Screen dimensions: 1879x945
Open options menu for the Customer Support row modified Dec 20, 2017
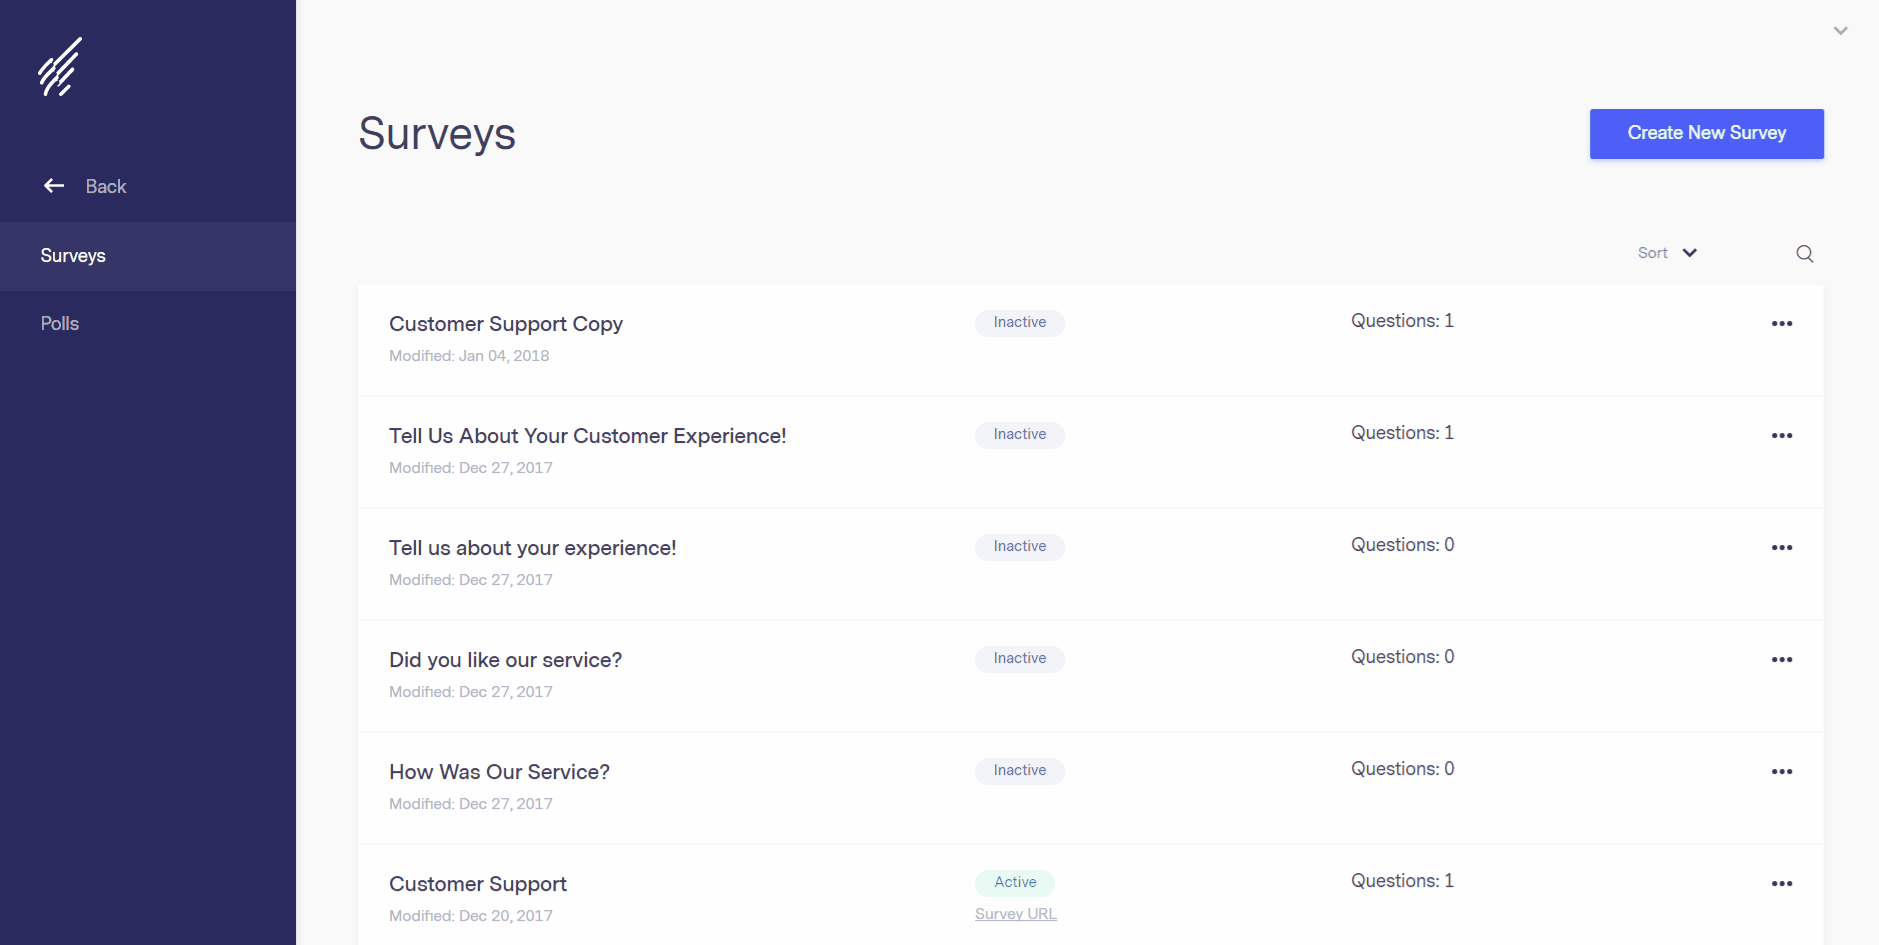pyautogui.click(x=1782, y=884)
